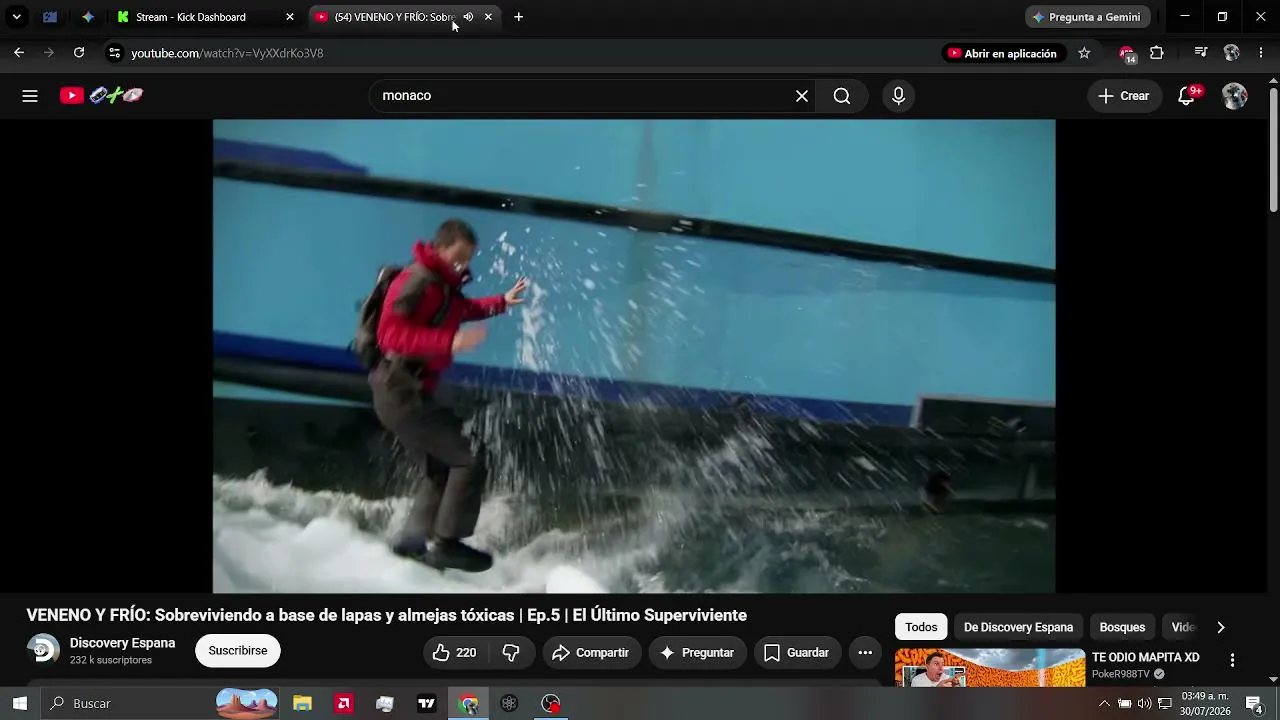This screenshot has width=1280, height=720.
Task: Open the YouTube account avatar menu
Action: [x=1235, y=96]
